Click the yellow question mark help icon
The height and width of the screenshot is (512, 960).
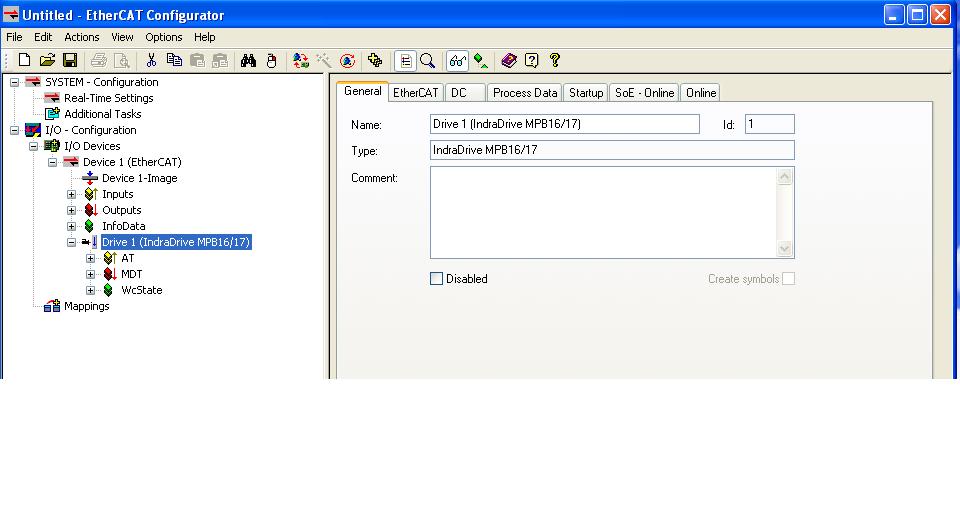point(555,61)
